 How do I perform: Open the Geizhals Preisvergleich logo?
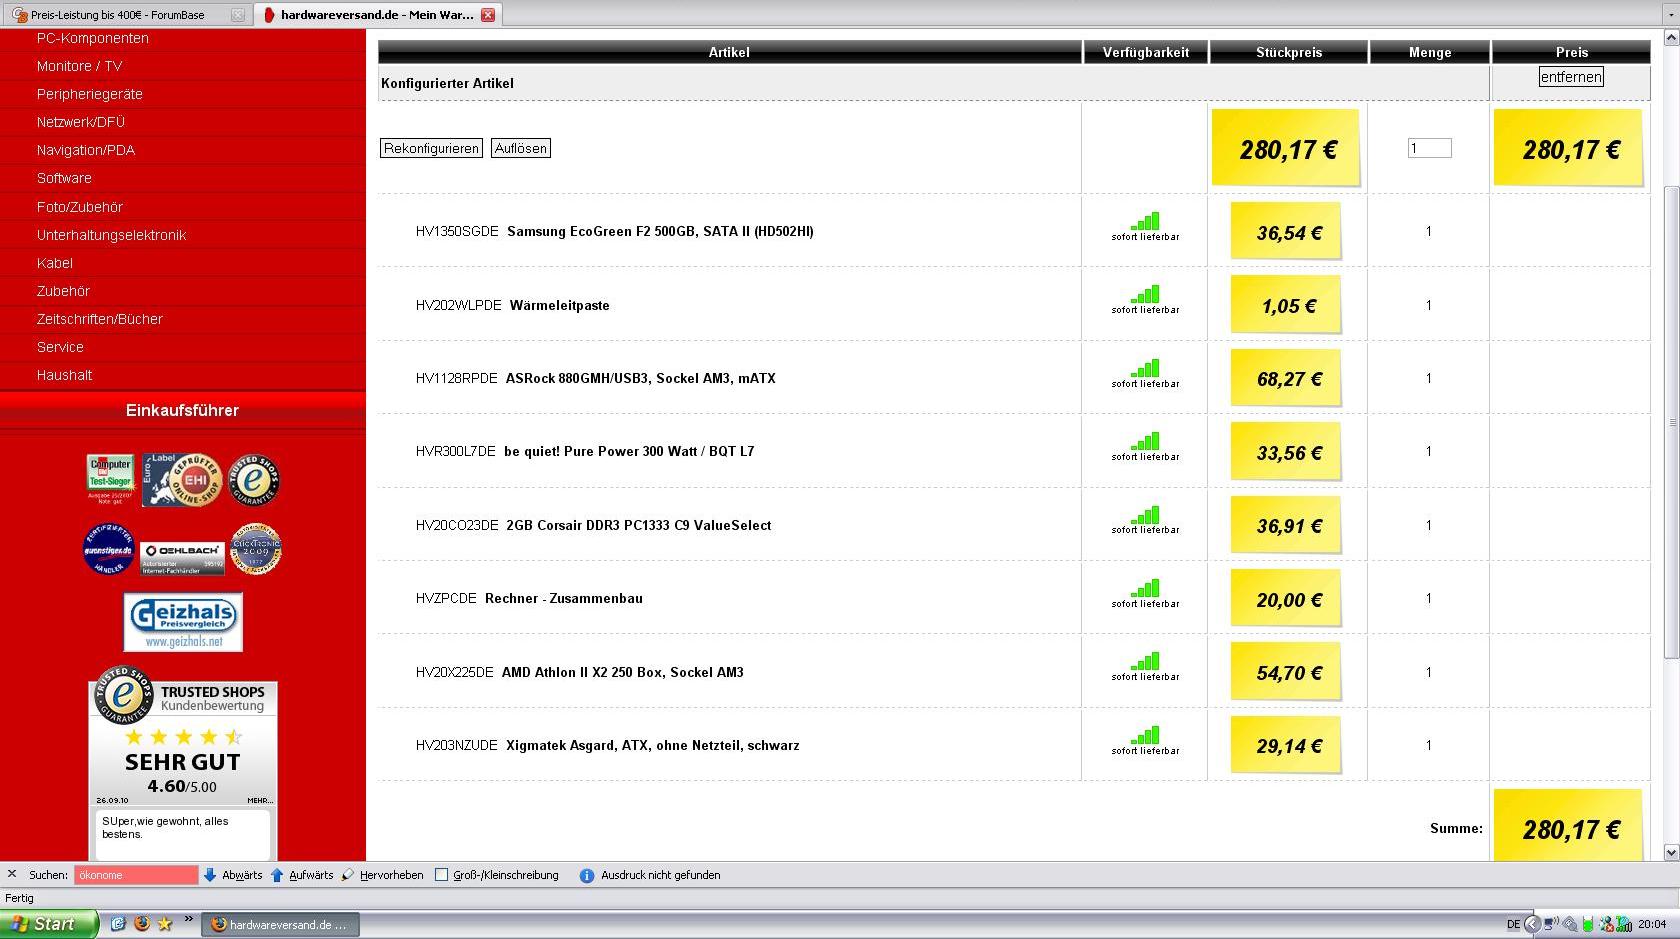183,622
